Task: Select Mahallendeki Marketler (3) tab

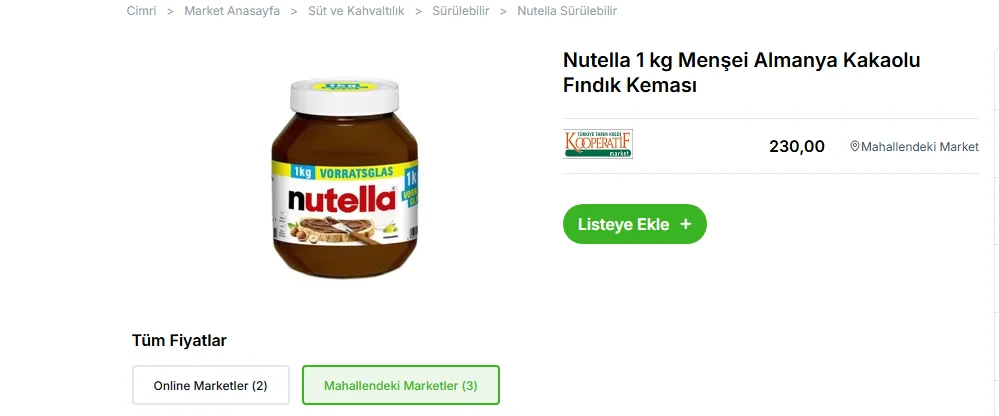Action: click(x=401, y=385)
